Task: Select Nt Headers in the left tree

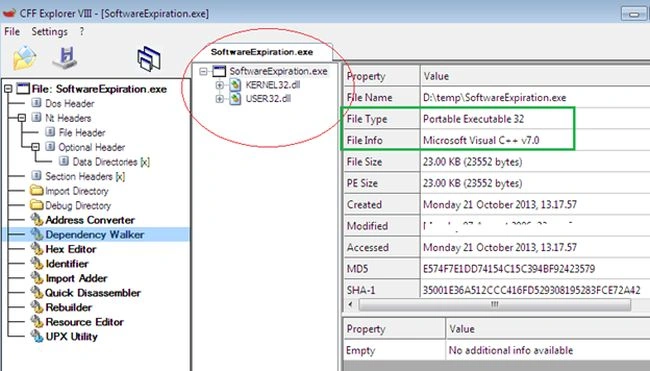Action: (x=68, y=118)
